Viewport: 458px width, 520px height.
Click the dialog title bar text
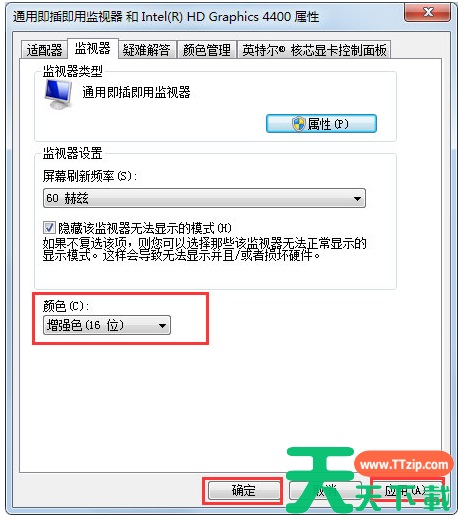(166, 17)
